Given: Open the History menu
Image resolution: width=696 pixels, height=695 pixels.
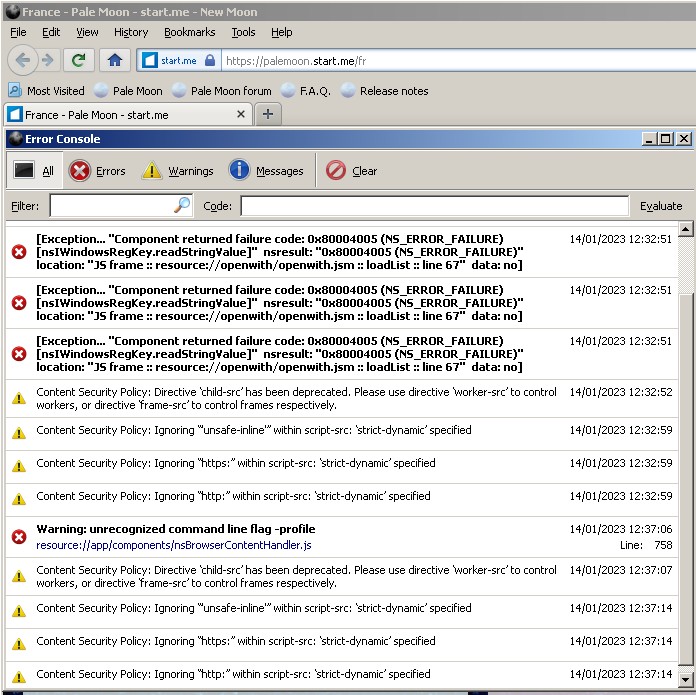Looking at the screenshot, I should tap(131, 32).
